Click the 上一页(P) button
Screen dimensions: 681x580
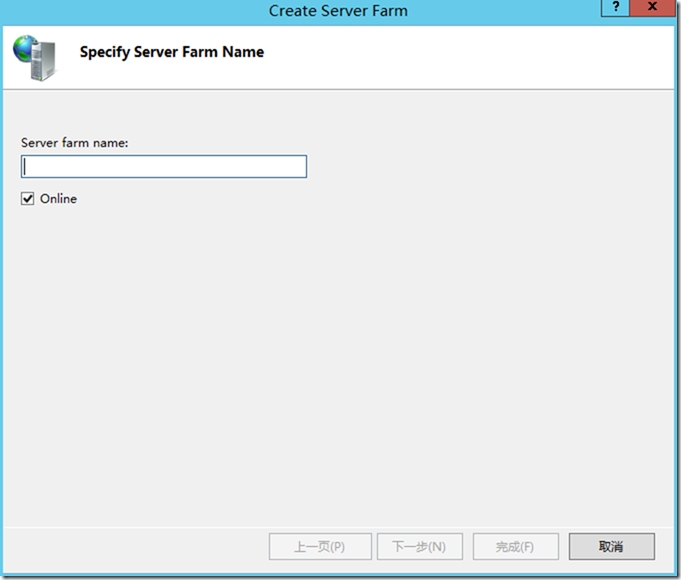pos(320,547)
